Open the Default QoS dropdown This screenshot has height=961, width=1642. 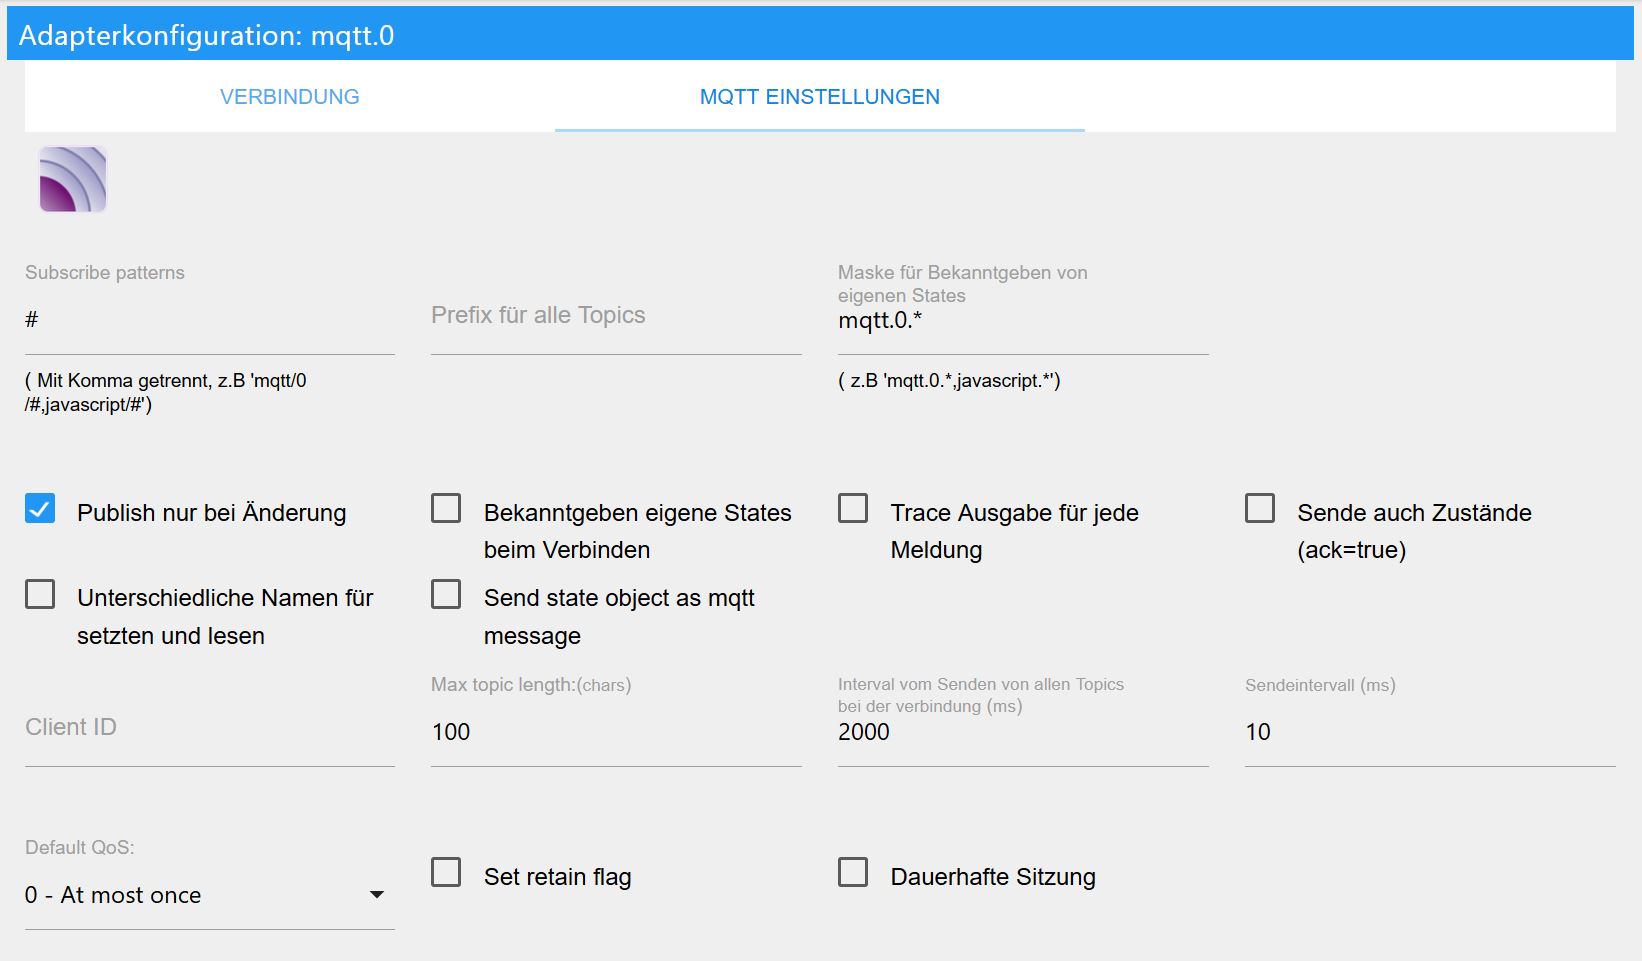200,895
